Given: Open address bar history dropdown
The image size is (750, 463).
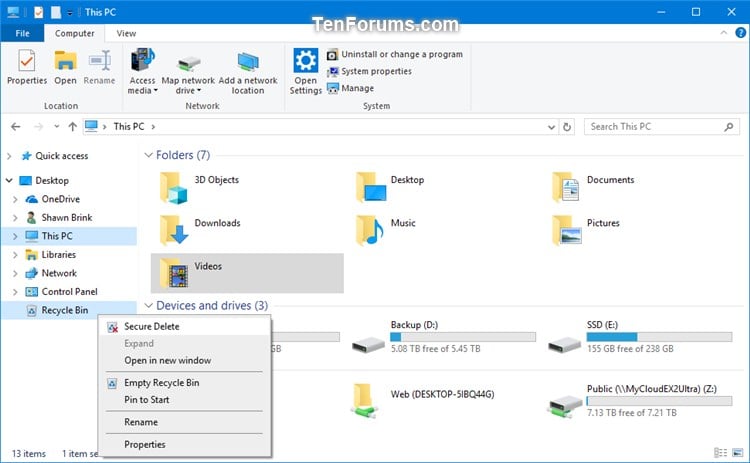Looking at the screenshot, I should [551, 127].
